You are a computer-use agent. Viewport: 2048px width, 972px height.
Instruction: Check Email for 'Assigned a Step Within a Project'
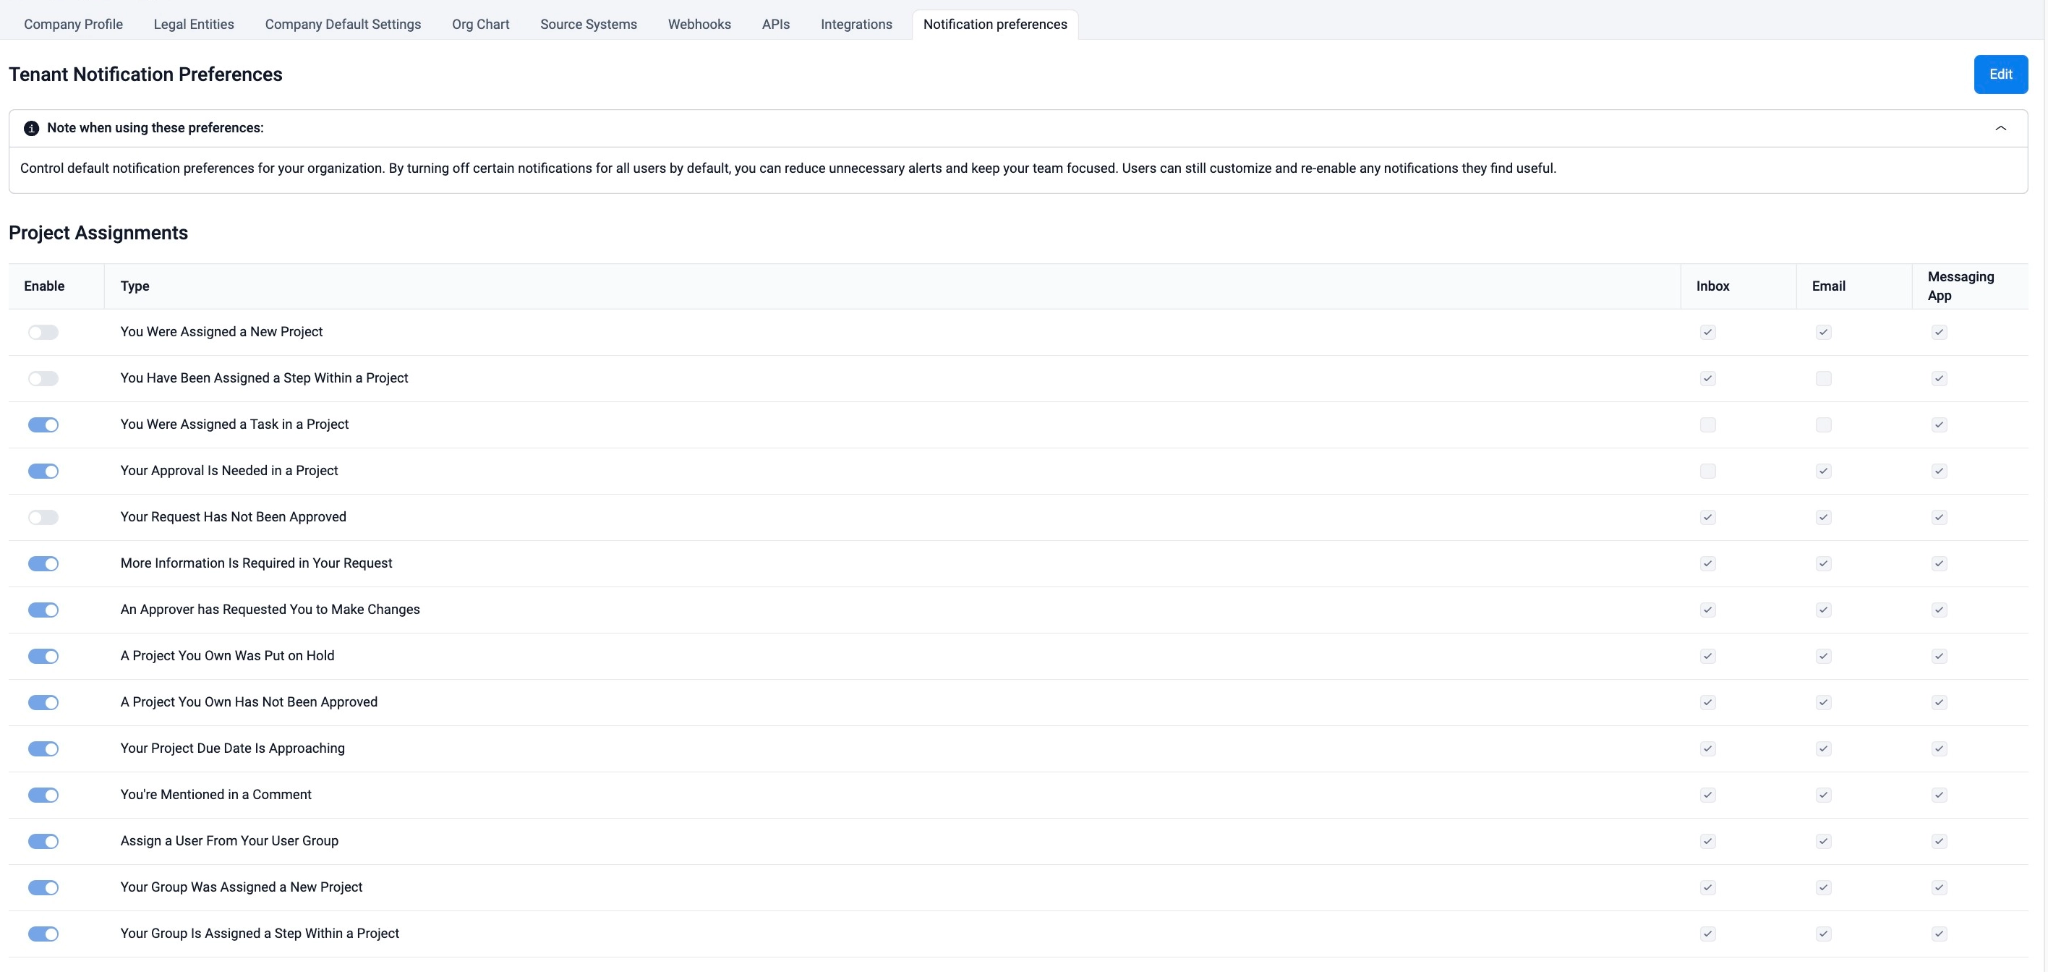1823,379
